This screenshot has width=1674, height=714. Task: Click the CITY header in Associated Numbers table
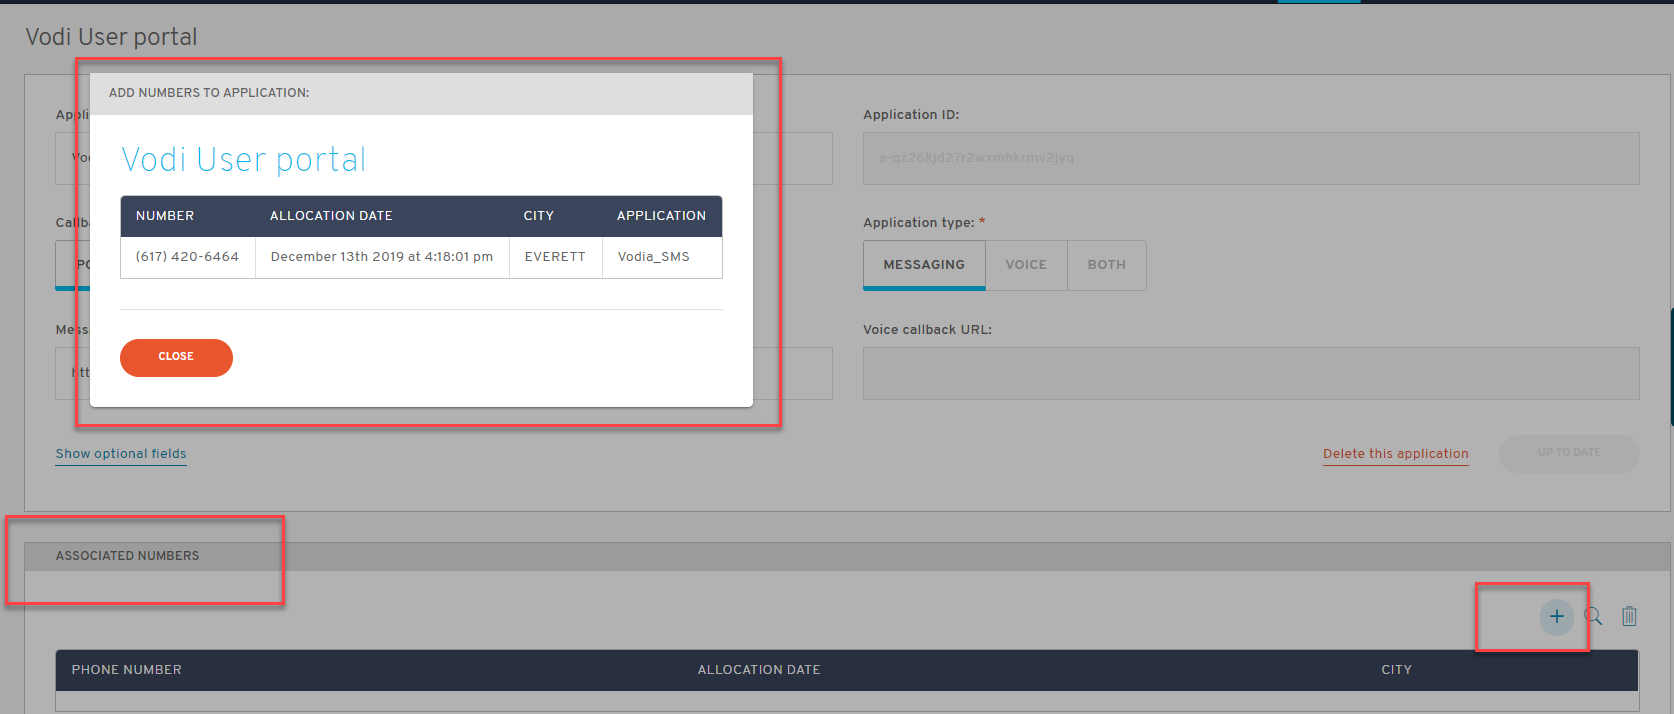coord(1397,670)
